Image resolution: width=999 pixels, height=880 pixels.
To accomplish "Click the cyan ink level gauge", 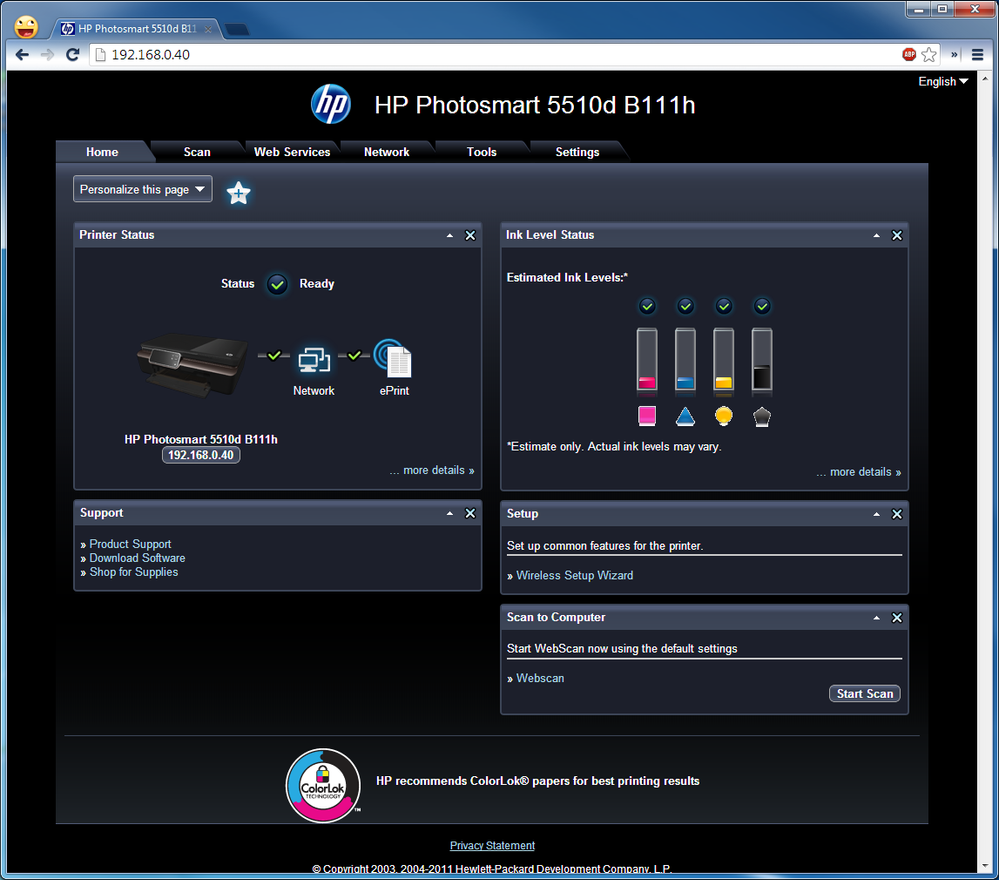I will pyautogui.click(x=686, y=359).
